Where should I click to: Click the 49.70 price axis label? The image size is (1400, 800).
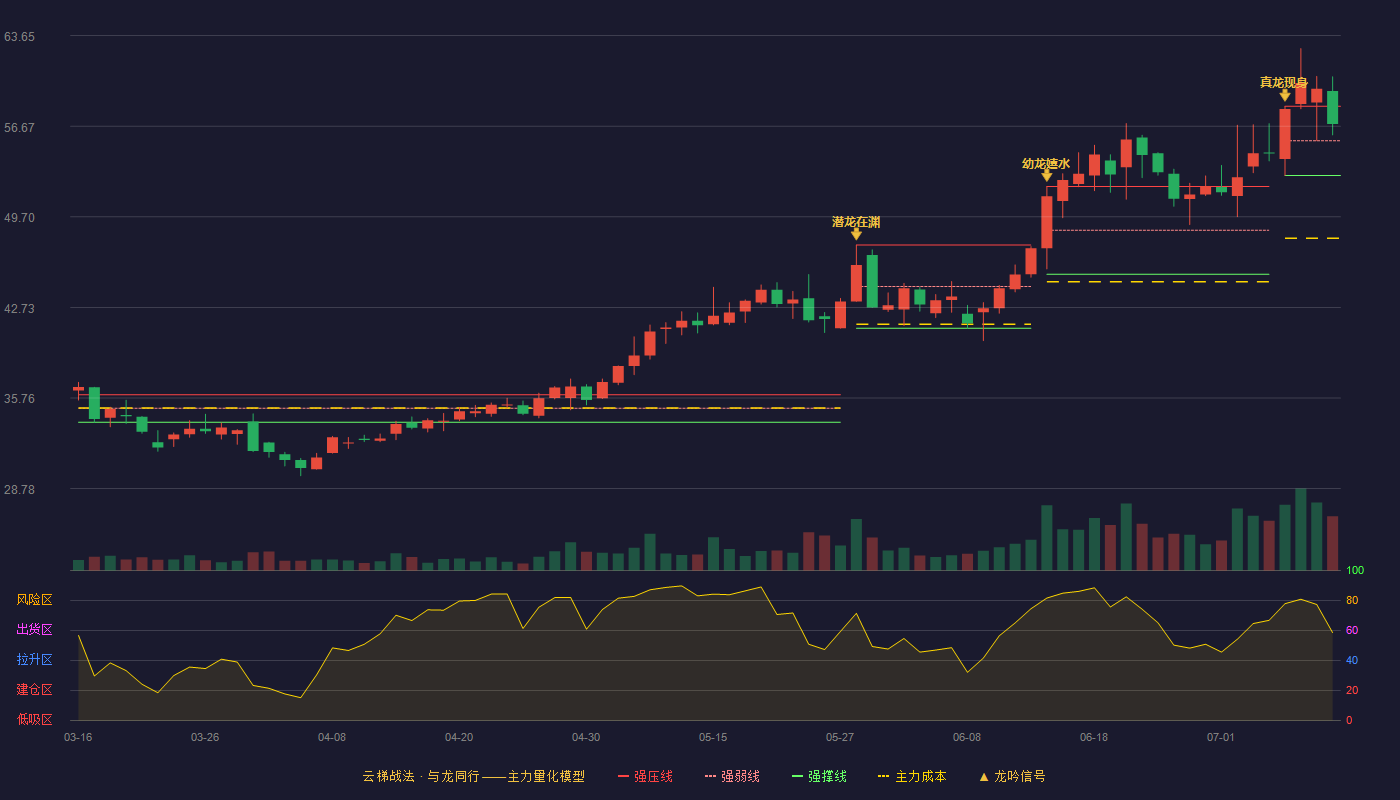19,217
